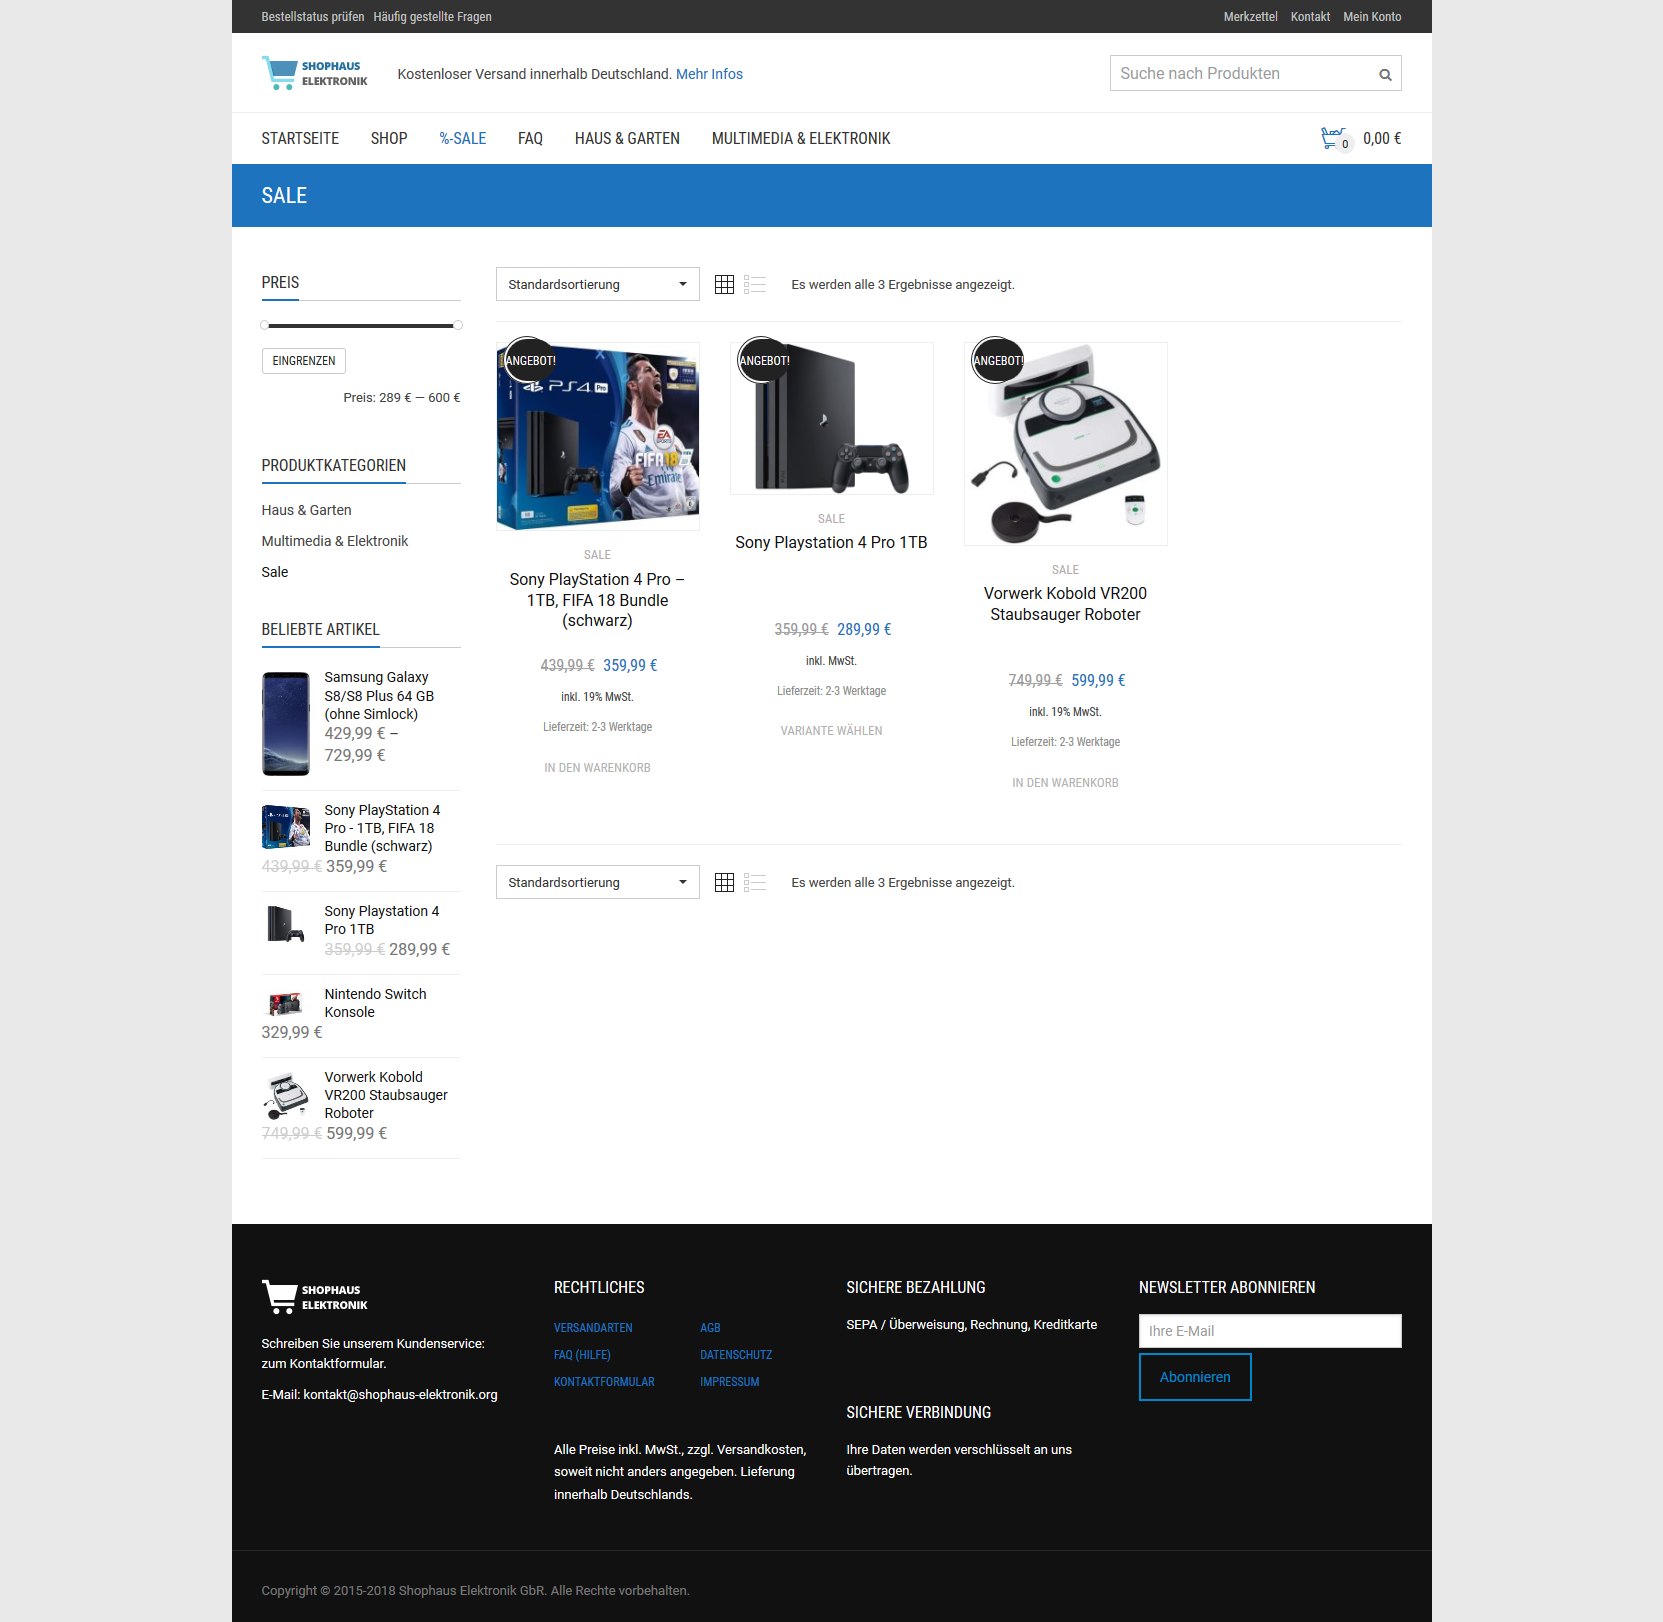The image size is (1663, 1622).
Task: Click cart total 0,00 € amount
Action: pyautogui.click(x=1382, y=139)
